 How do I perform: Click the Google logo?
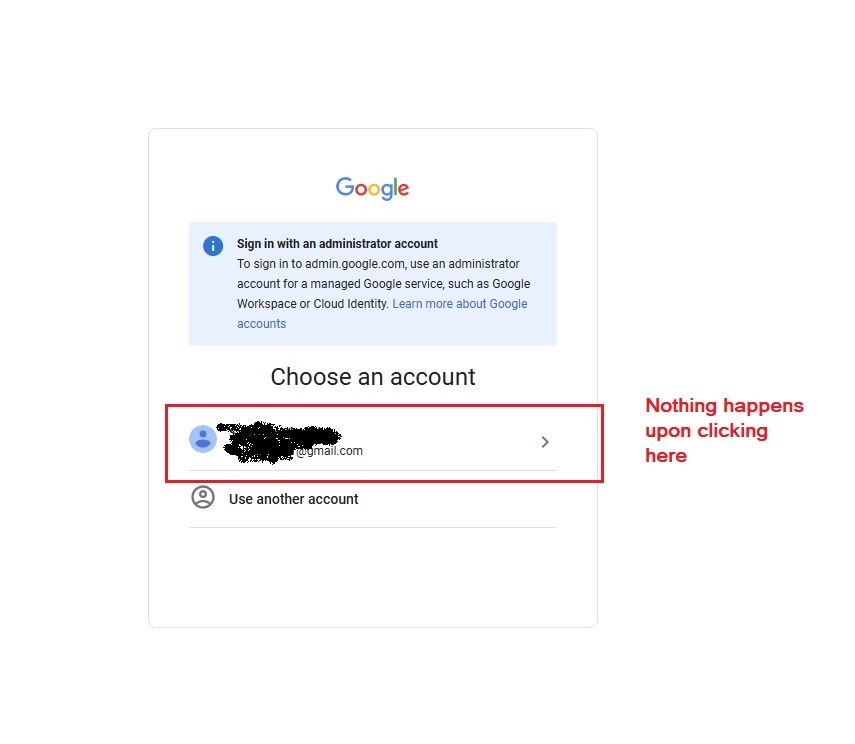click(372, 188)
